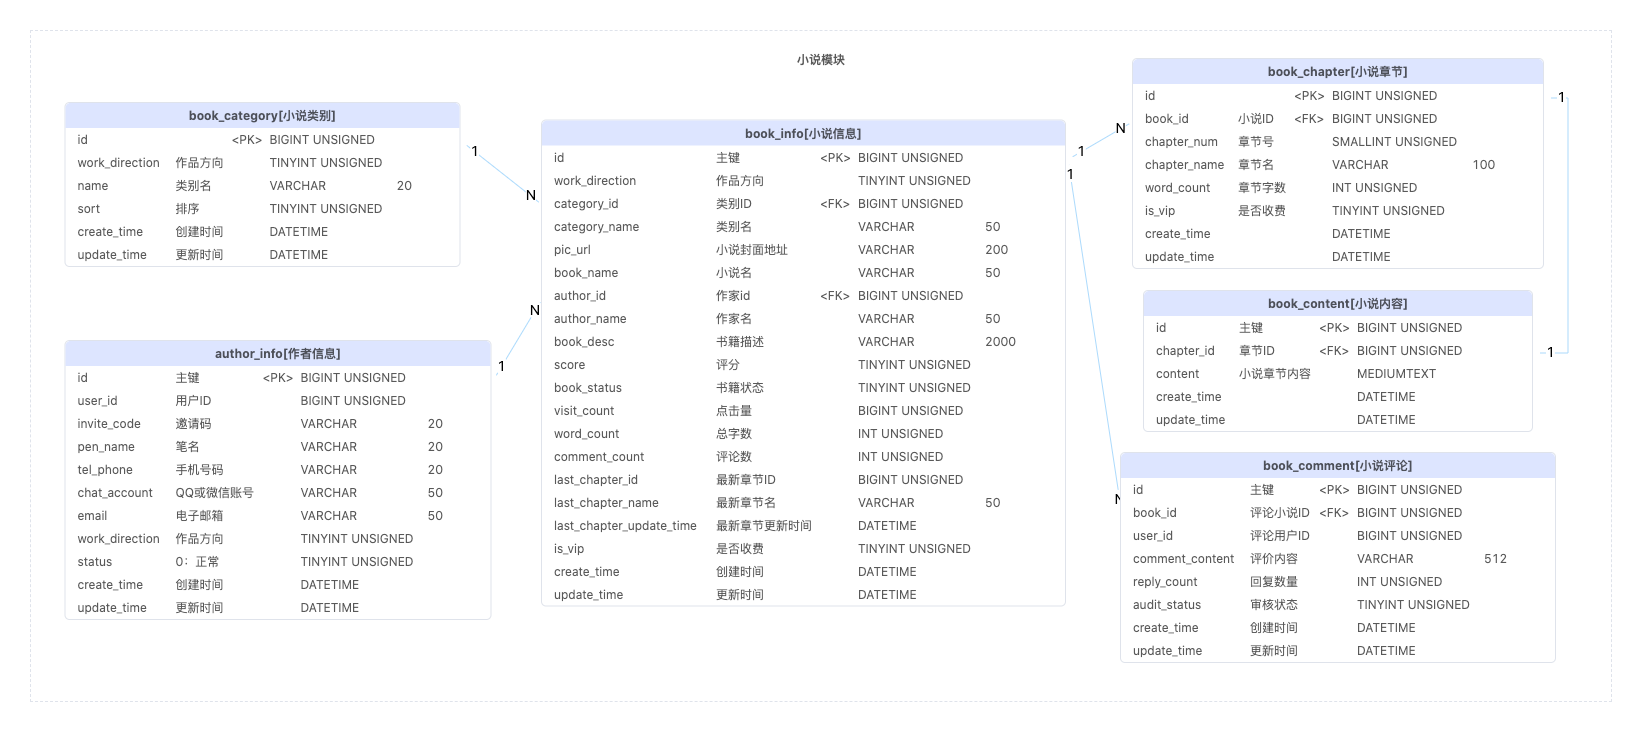Click the chat_account field row
Image resolution: width=1641 pixels, height=731 pixels.
(x=278, y=493)
